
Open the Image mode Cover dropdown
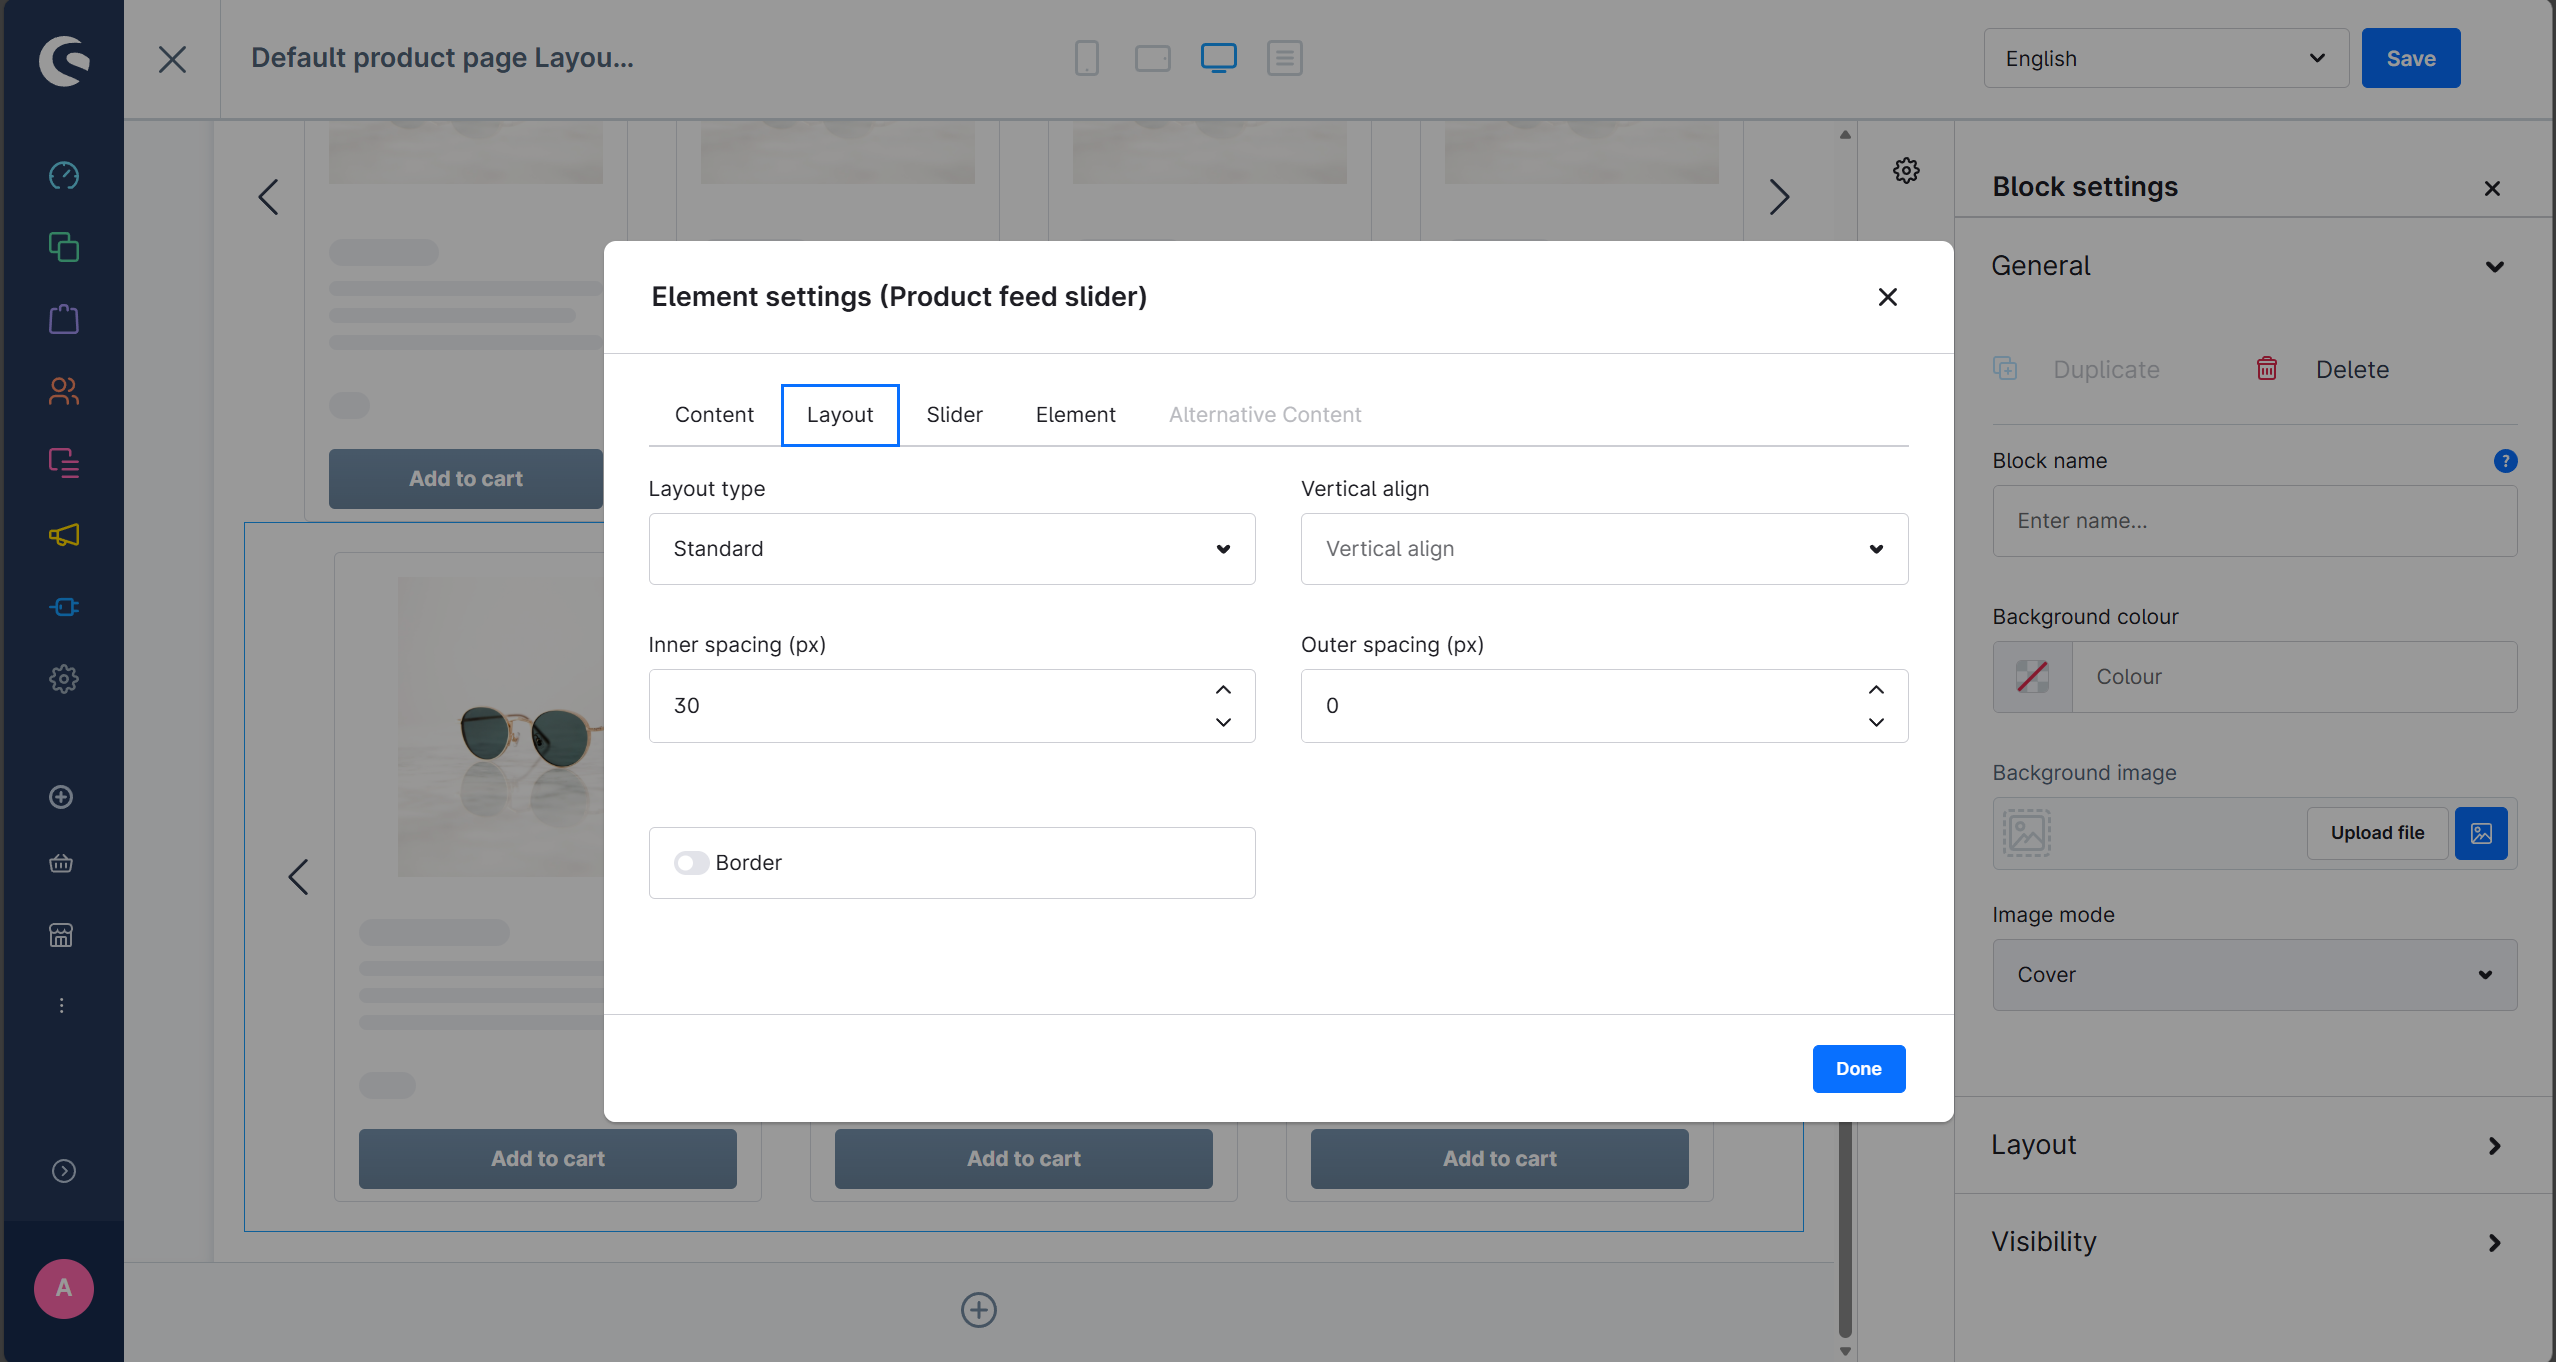point(2254,975)
